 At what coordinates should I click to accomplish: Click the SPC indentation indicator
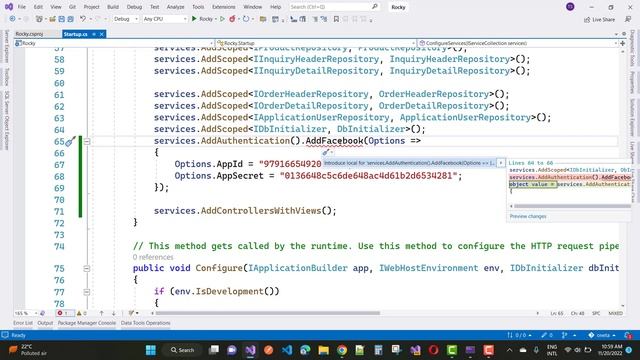[x=596, y=313]
